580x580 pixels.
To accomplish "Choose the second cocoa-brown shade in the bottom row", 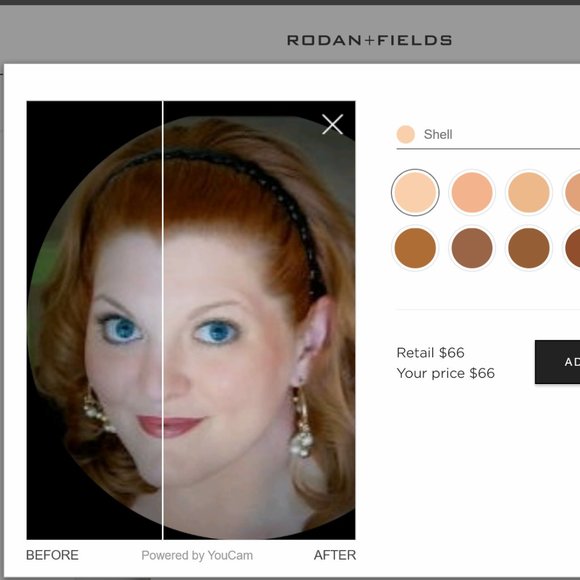I will tap(472, 248).
